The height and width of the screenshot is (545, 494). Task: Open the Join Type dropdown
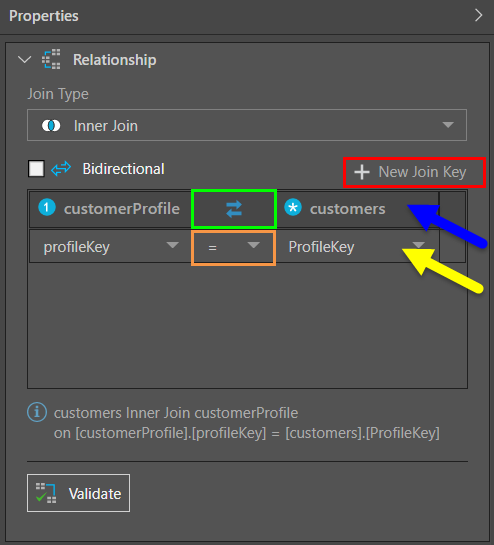point(247,125)
